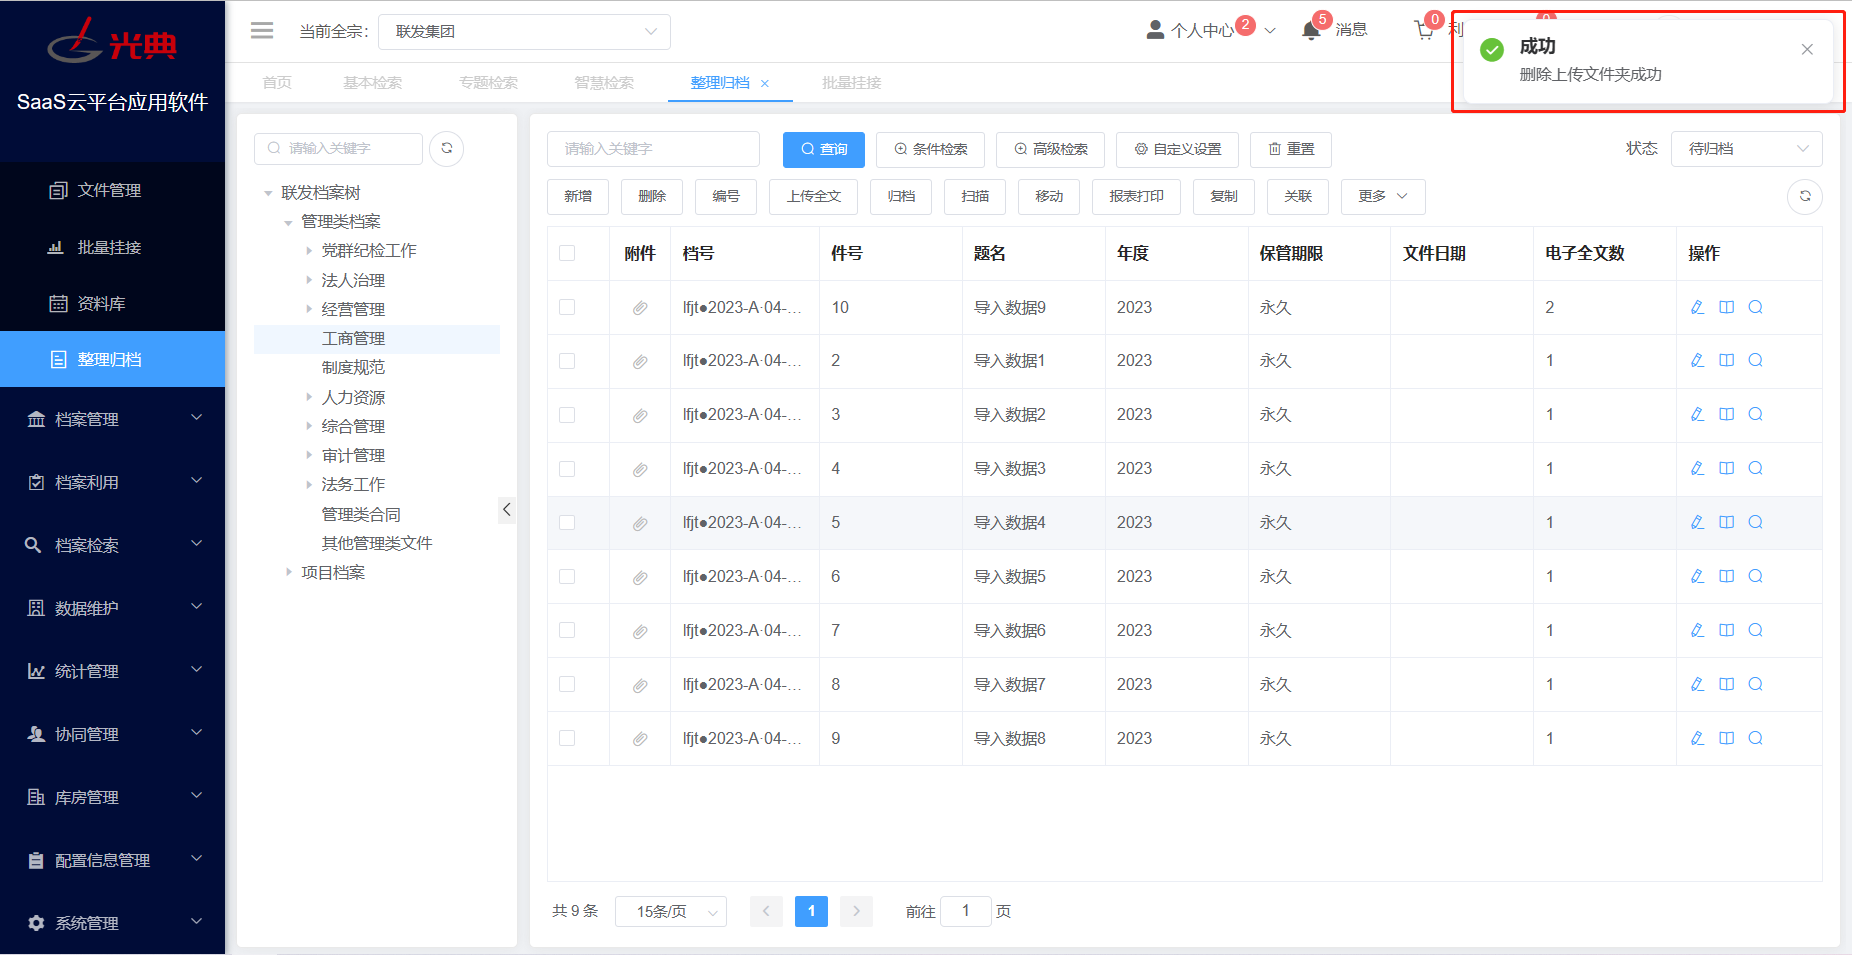Image resolution: width=1852 pixels, height=955 pixels.
Task: Click the 高级检索 button
Action: 1050,149
